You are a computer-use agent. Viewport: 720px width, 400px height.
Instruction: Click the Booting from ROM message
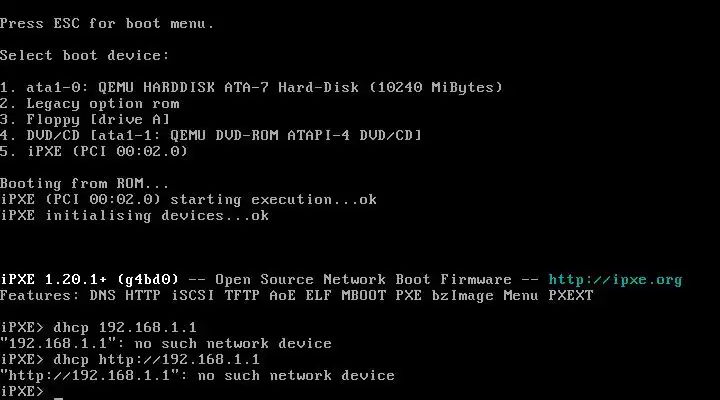[84, 184]
